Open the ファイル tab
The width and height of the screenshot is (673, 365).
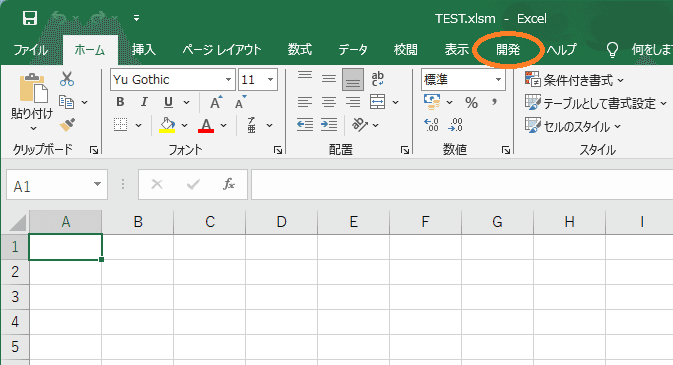pos(30,50)
